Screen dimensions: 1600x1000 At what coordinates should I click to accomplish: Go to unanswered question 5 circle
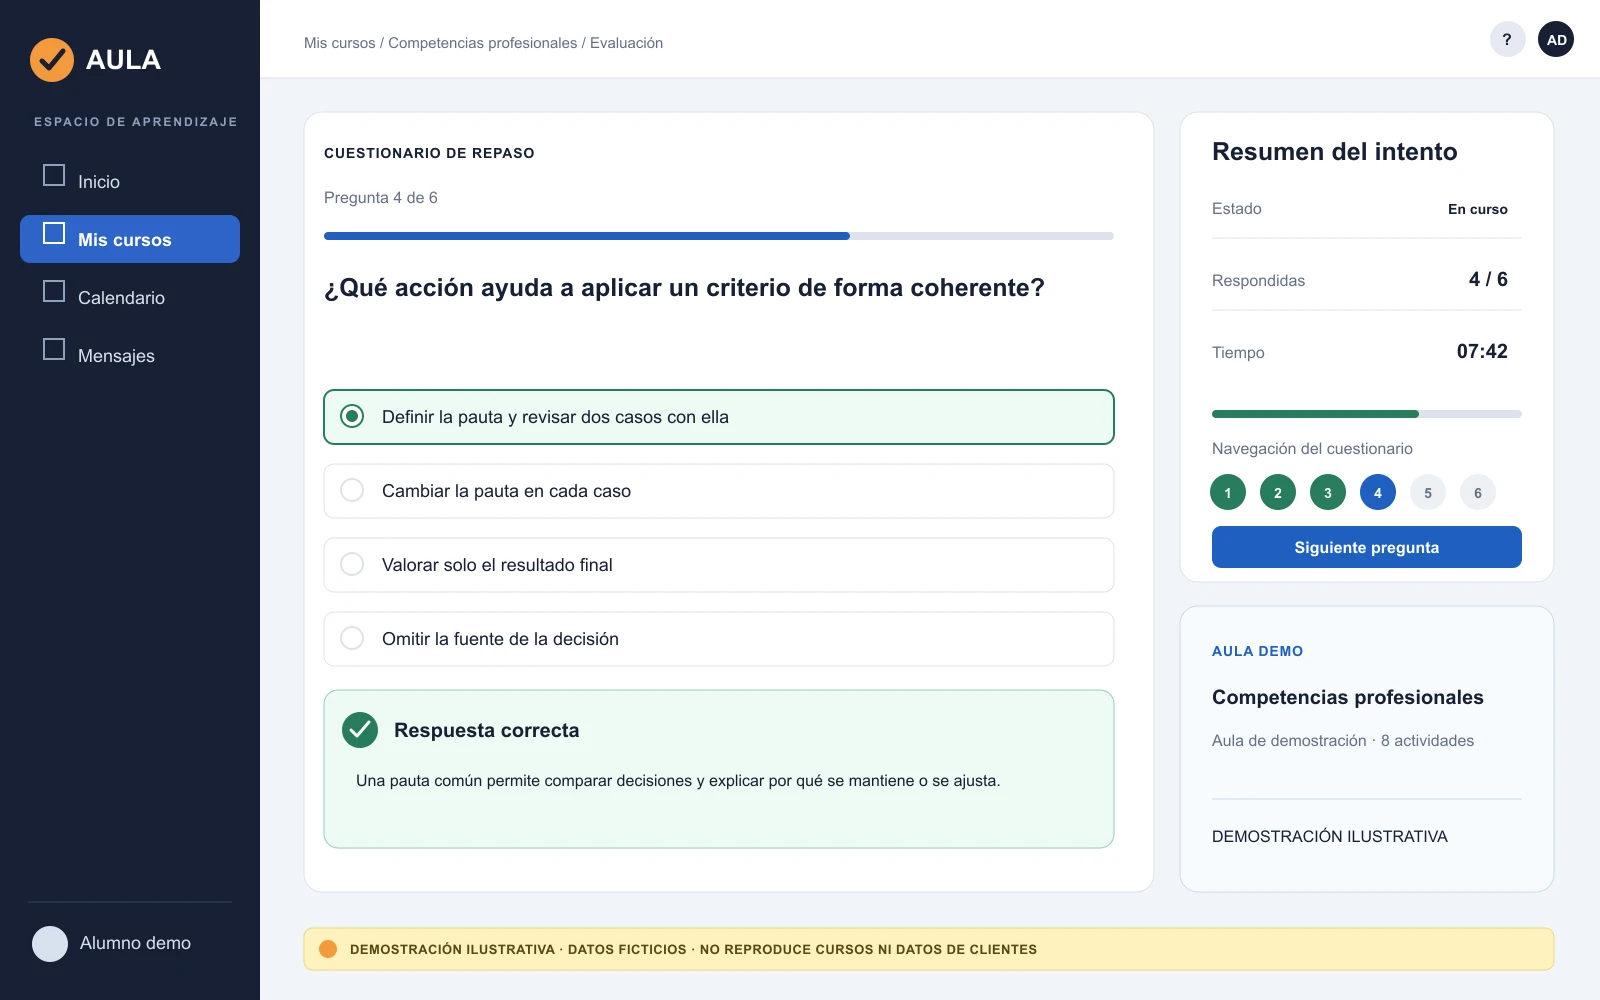(1428, 492)
